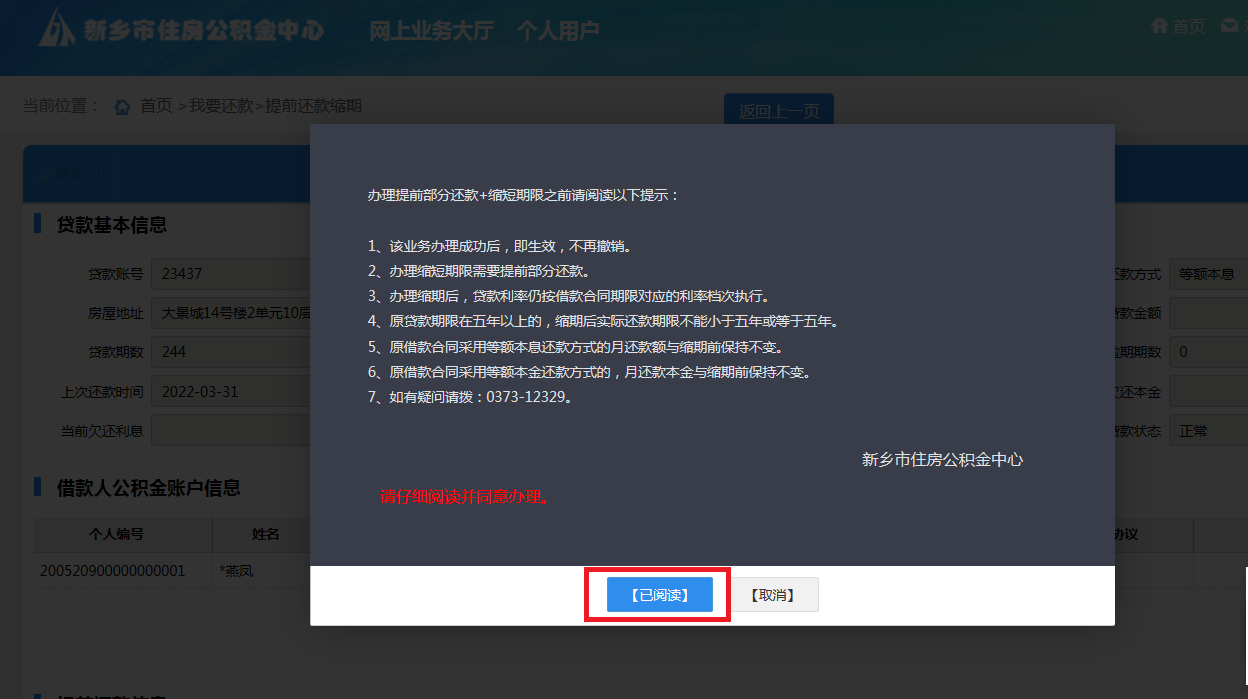1248x699 pixels.
Task: Confirm by clicking 【已阅读】 button
Action: point(659,595)
